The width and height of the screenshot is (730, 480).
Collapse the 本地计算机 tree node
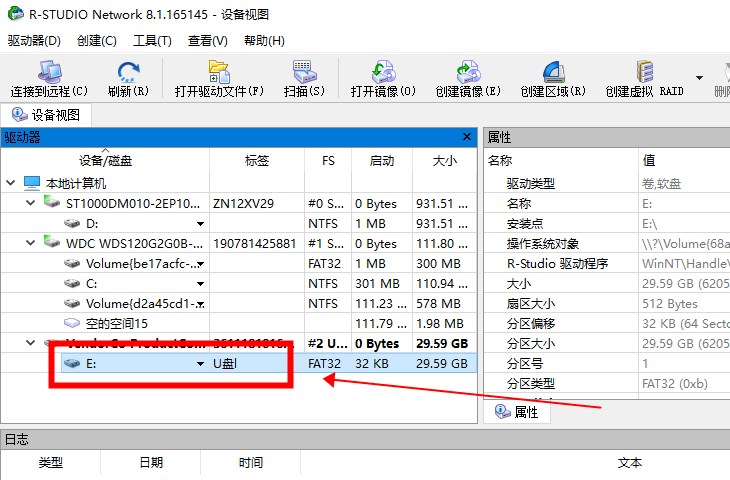tap(11, 183)
